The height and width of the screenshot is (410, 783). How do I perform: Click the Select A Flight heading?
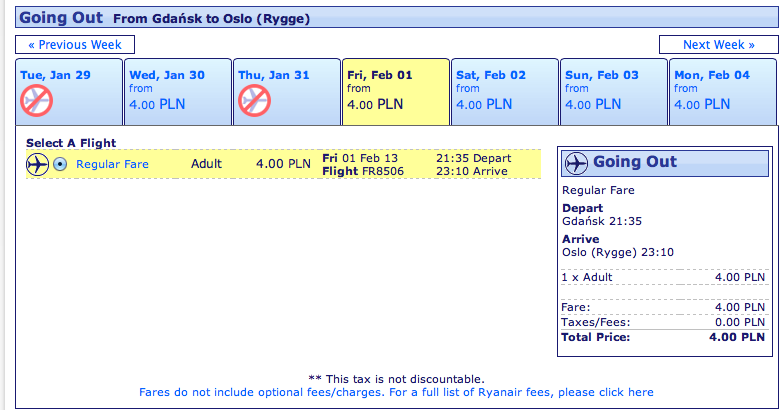71,143
